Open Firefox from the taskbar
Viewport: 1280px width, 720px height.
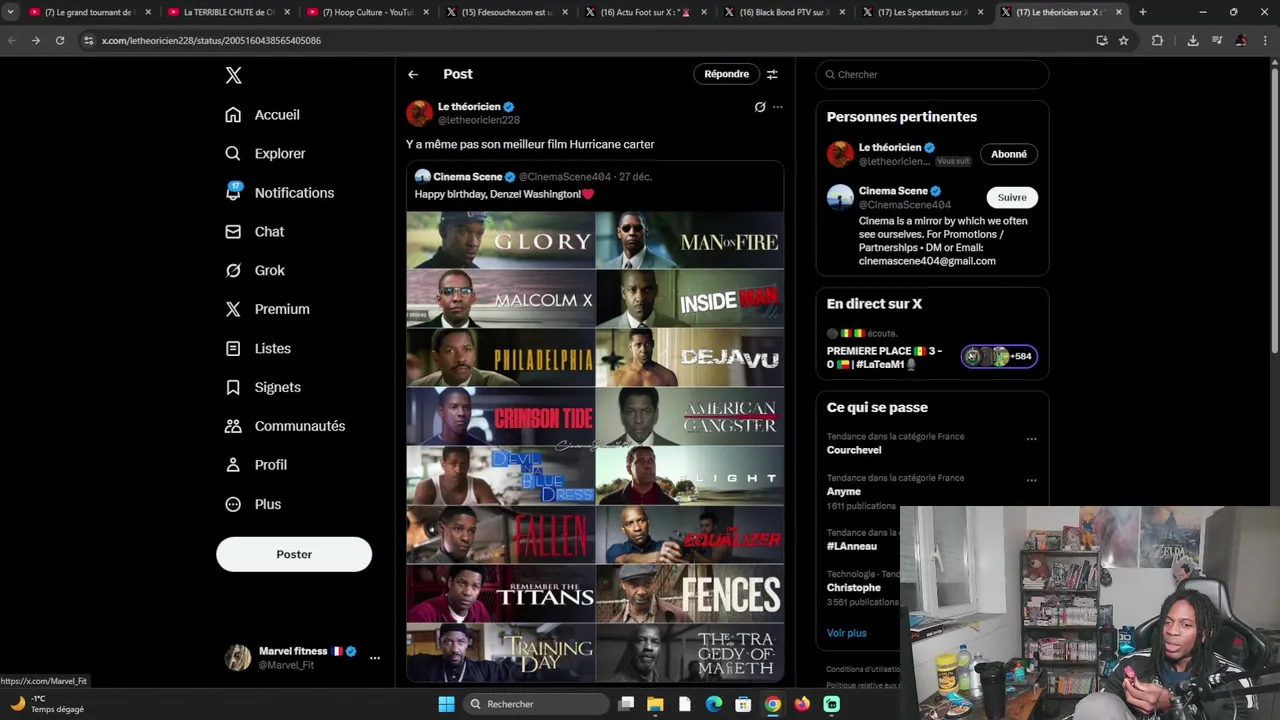click(x=802, y=704)
